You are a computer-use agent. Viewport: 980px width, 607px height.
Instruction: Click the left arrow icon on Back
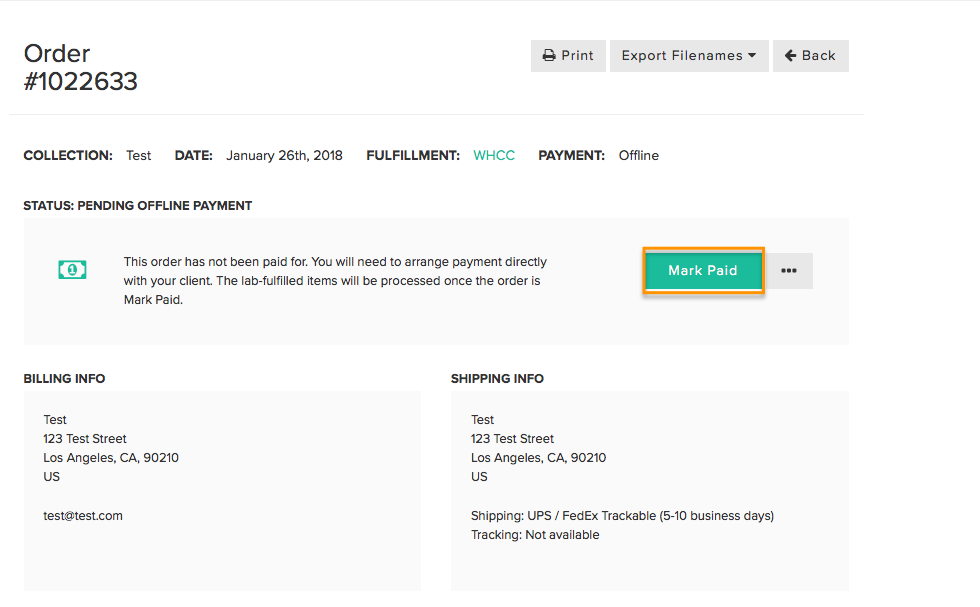[x=791, y=56]
